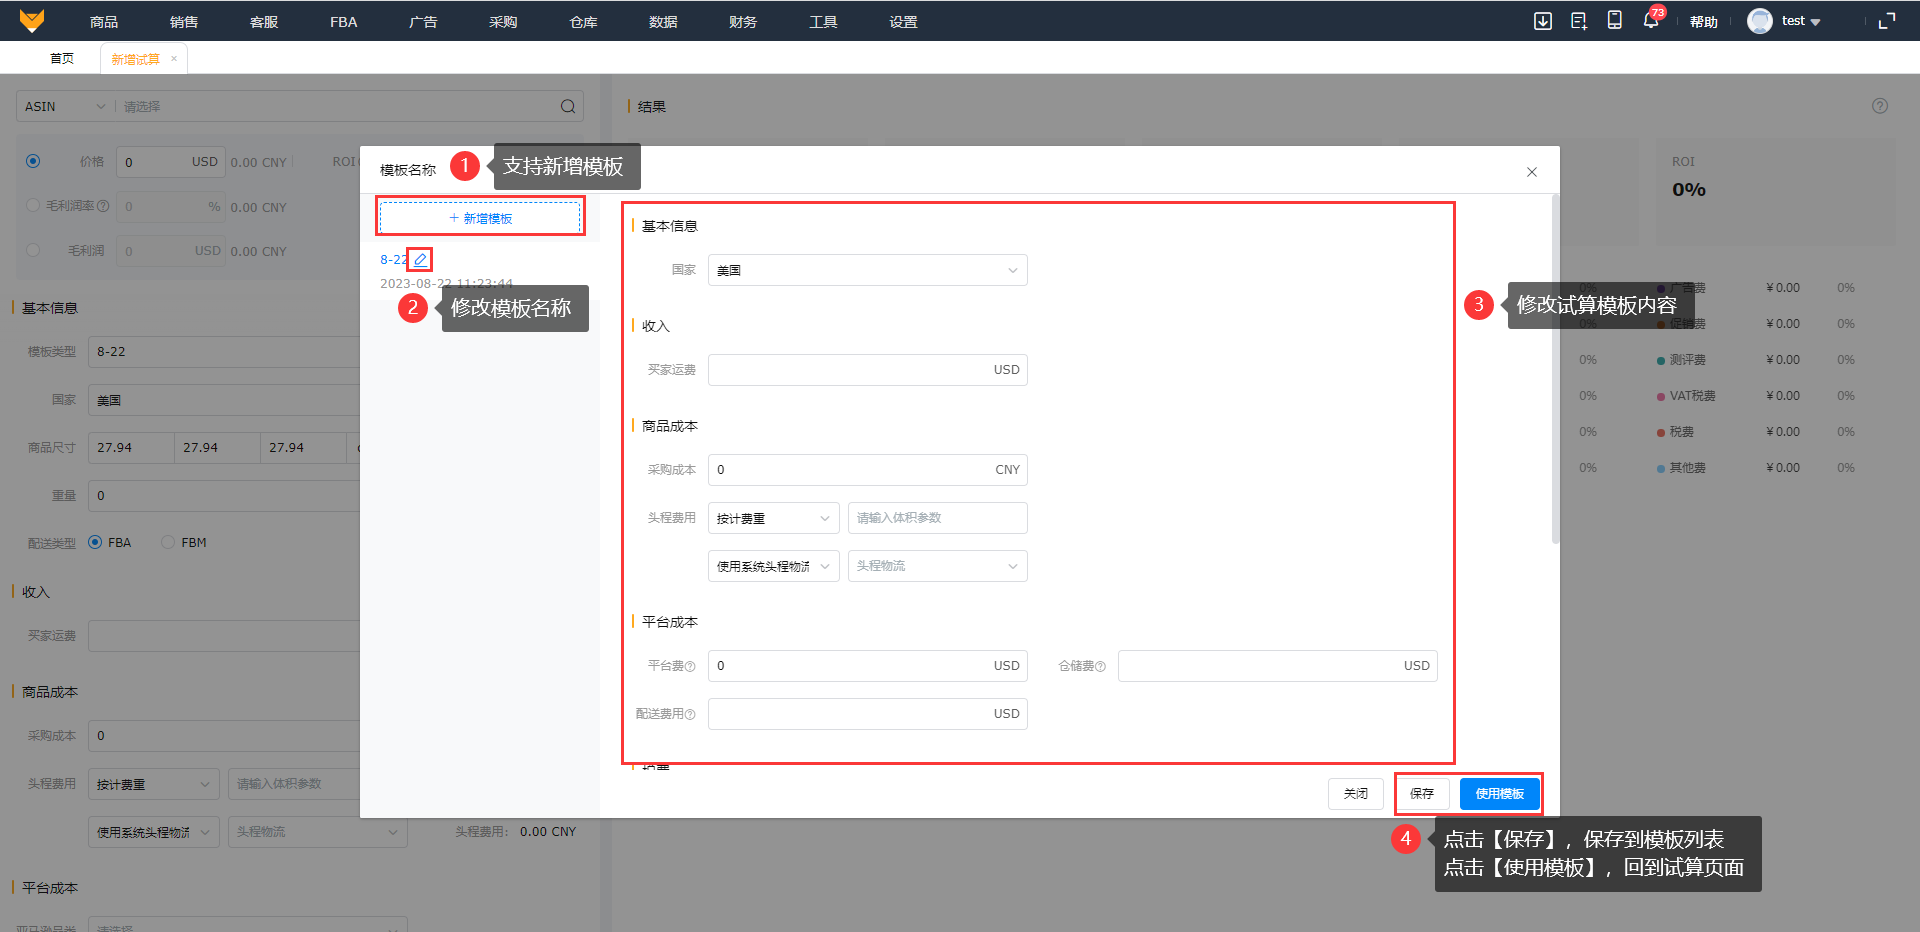
Task: Click the 关闭 button
Action: (1356, 794)
